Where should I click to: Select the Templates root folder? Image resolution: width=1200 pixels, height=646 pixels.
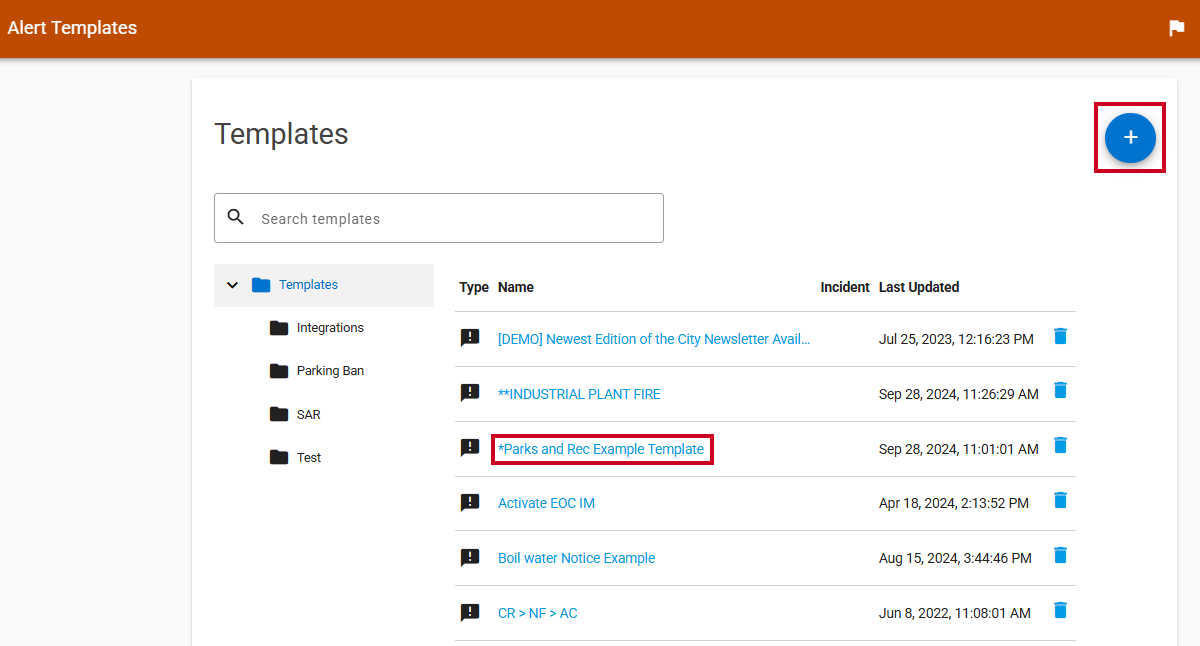(x=324, y=285)
